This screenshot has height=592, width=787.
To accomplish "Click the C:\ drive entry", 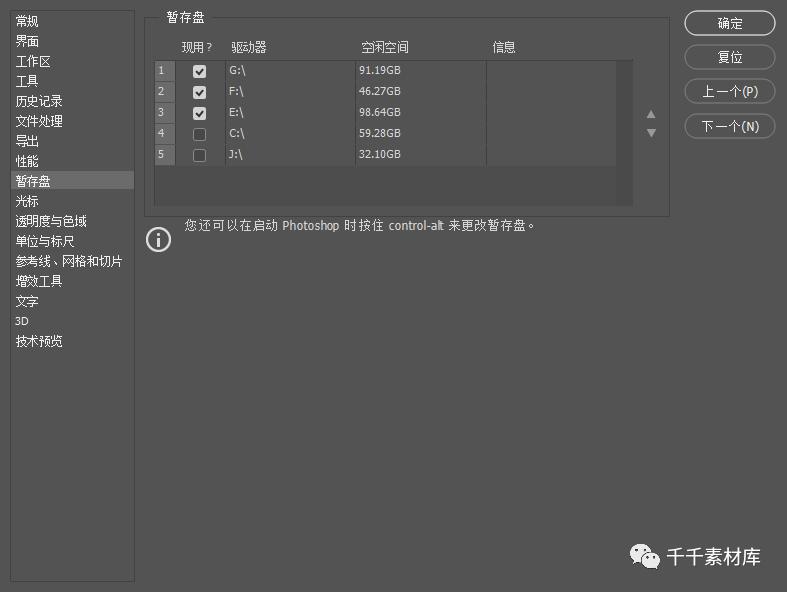I will (x=236, y=134).
